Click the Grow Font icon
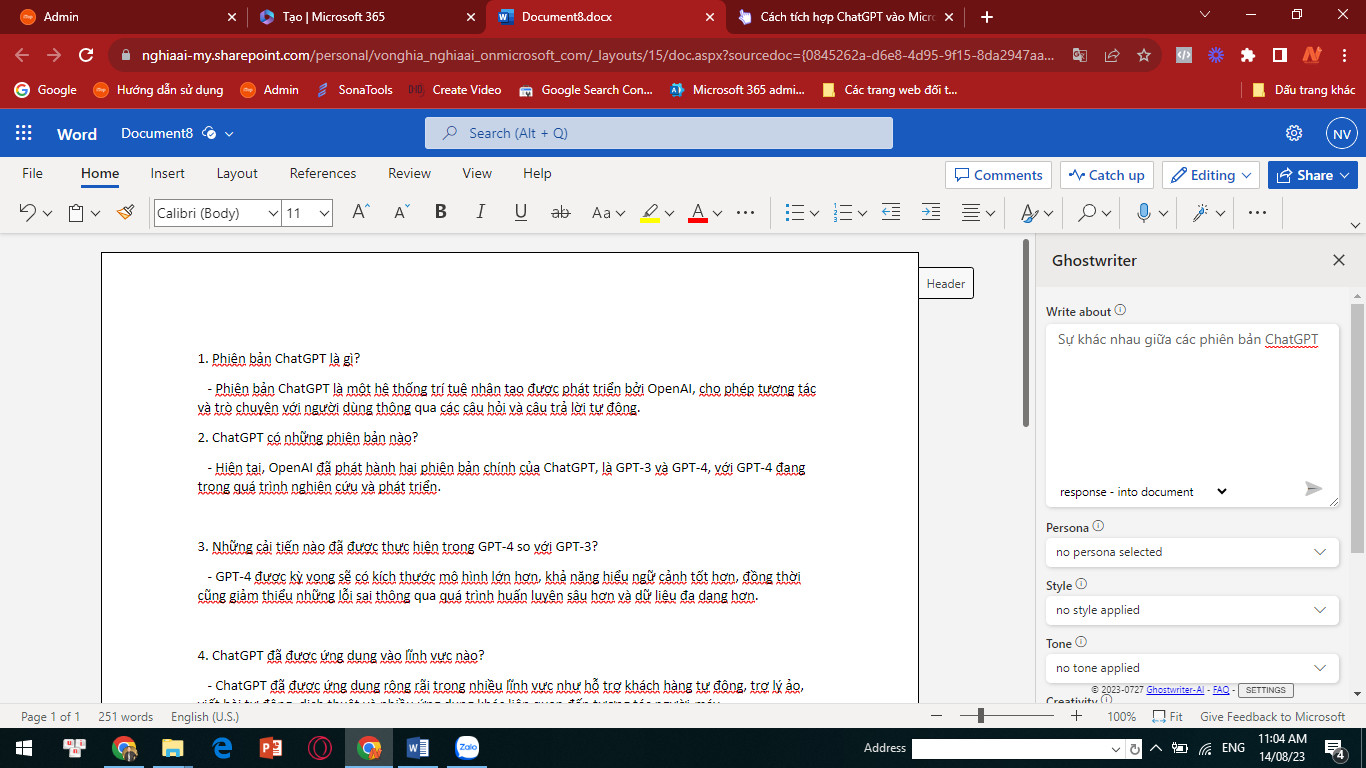 point(361,213)
